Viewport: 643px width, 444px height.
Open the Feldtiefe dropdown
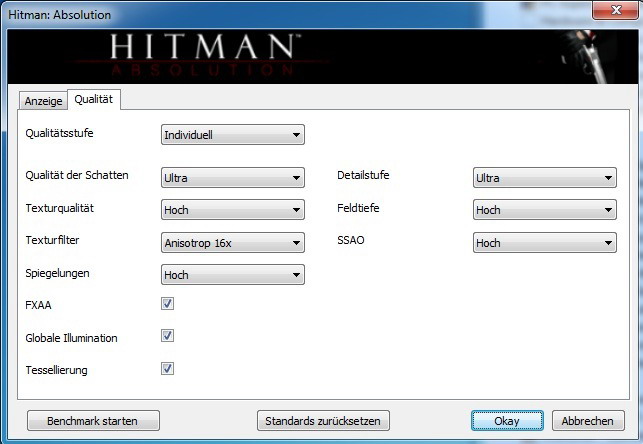point(545,209)
